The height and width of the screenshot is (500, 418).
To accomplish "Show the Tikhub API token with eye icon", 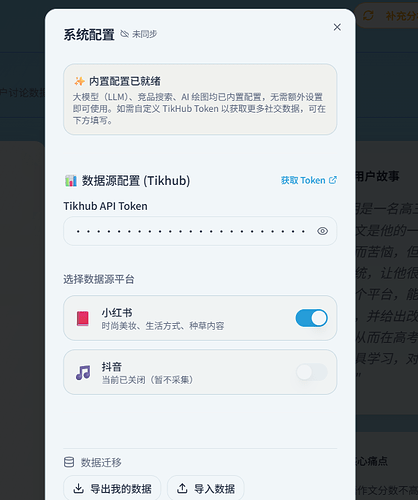I will 322,231.
